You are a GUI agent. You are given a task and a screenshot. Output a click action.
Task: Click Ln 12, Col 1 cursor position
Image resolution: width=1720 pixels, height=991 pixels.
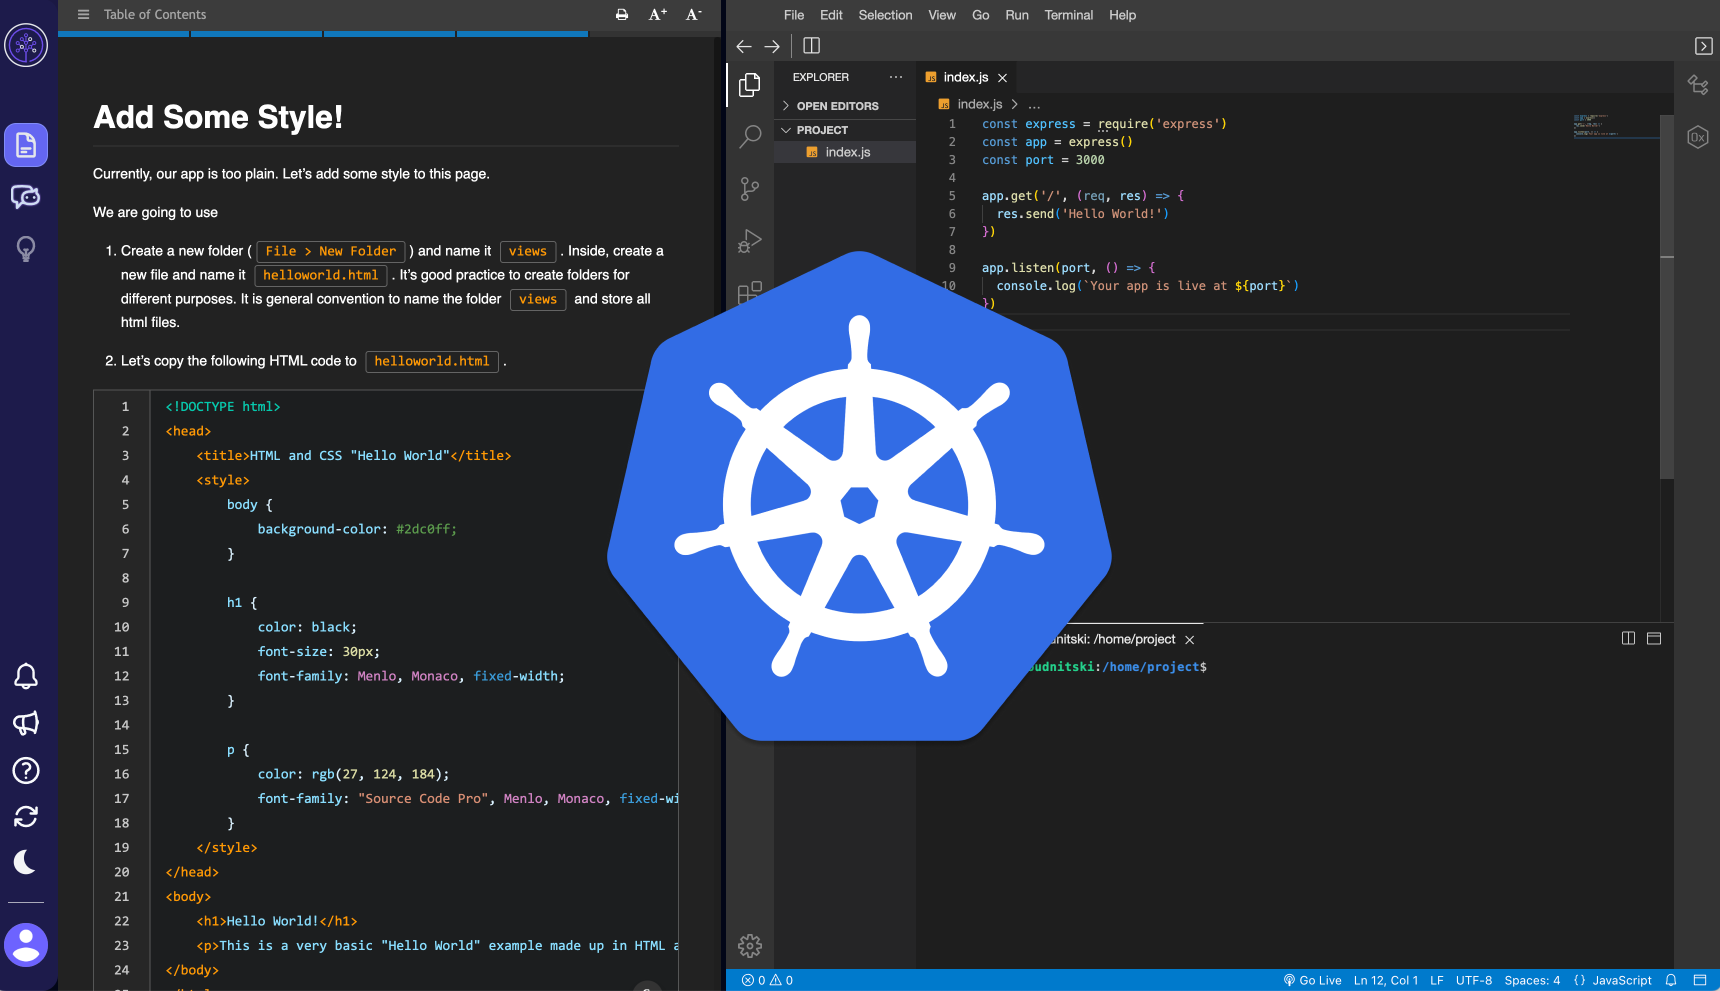pos(1386,980)
